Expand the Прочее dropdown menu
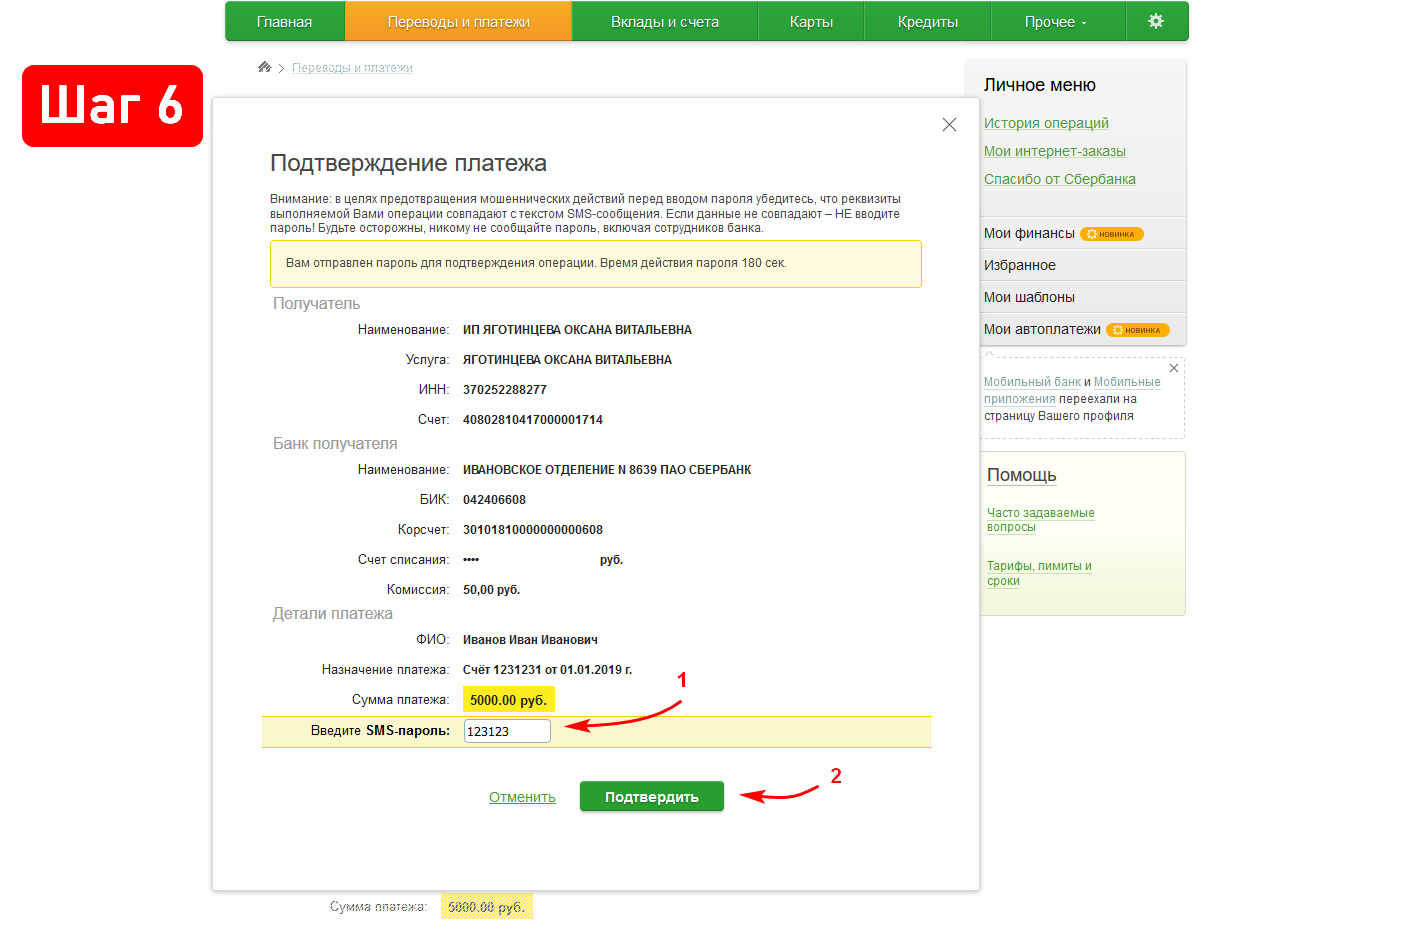Image resolution: width=1416 pixels, height=944 pixels. pyautogui.click(x=1055, y=22)
